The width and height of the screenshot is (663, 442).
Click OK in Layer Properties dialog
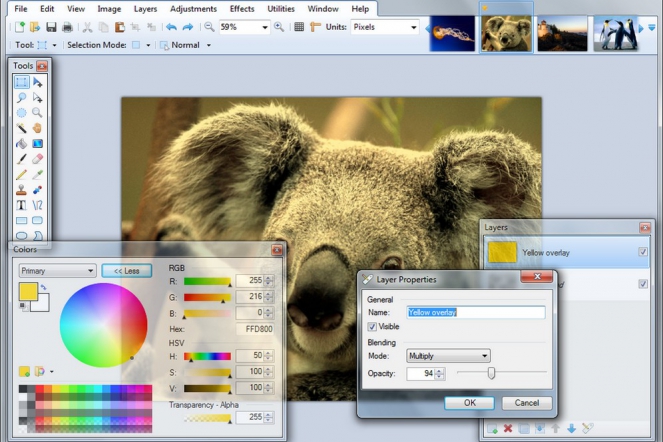[469, 403]
